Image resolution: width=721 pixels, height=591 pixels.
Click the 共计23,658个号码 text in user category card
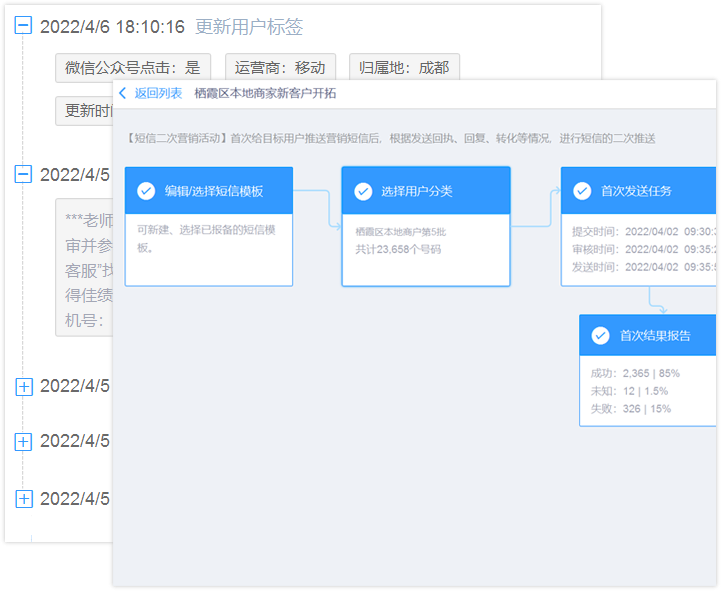point(398,249)
